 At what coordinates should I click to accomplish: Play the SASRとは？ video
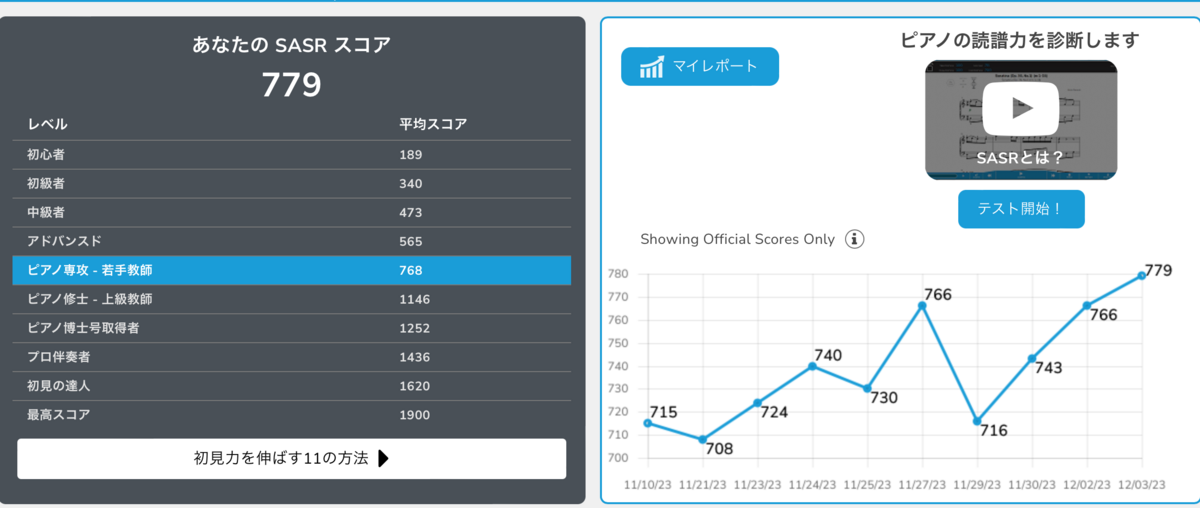tap(1020, 108)
